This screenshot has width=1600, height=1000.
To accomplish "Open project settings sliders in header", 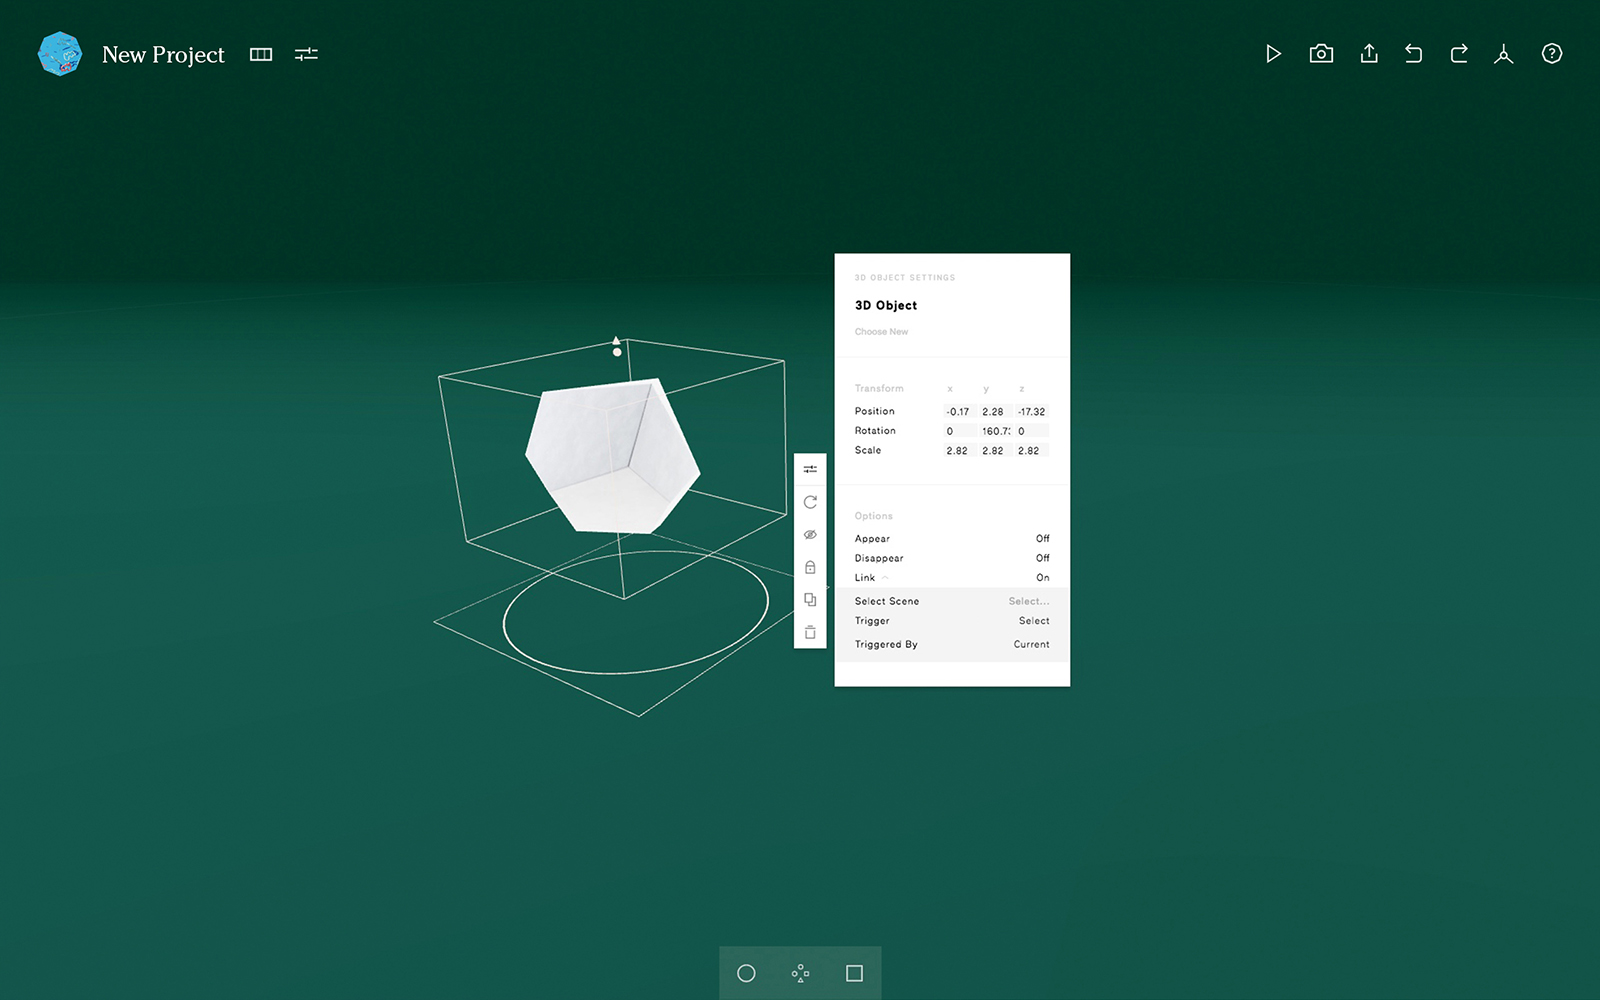I will 306,54.
